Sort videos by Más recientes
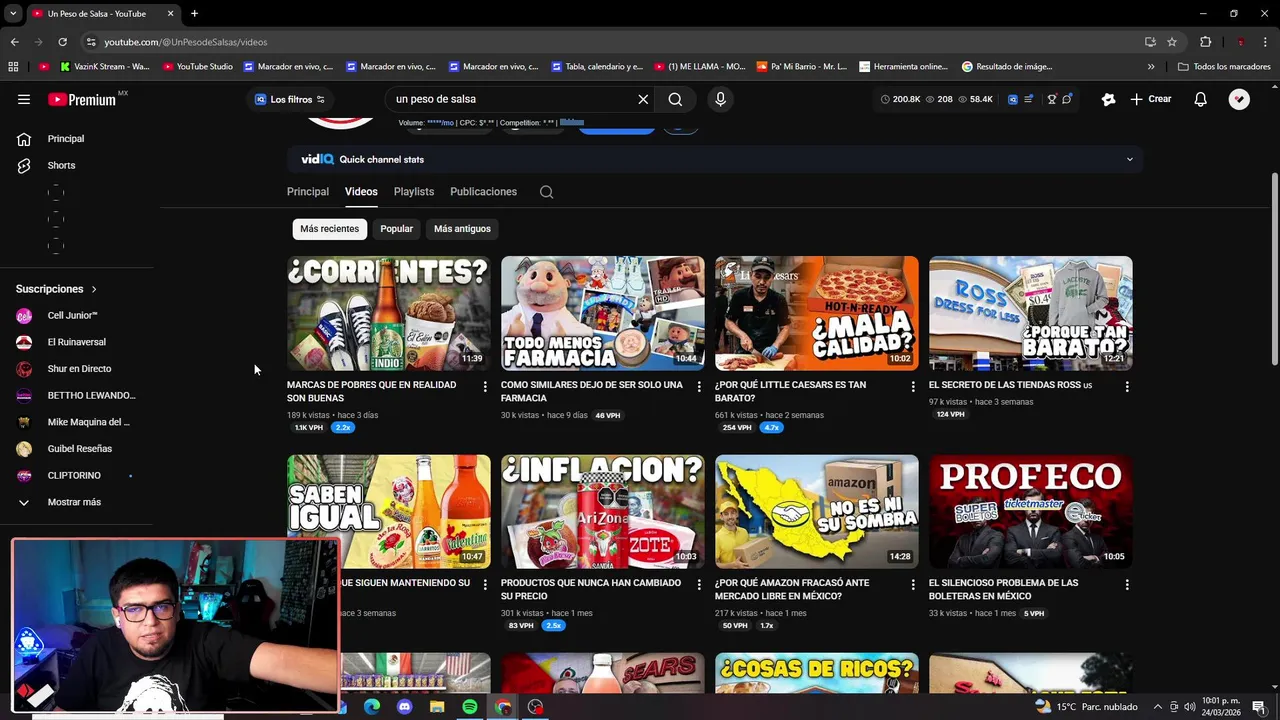1280x720 pixels. 329,229
